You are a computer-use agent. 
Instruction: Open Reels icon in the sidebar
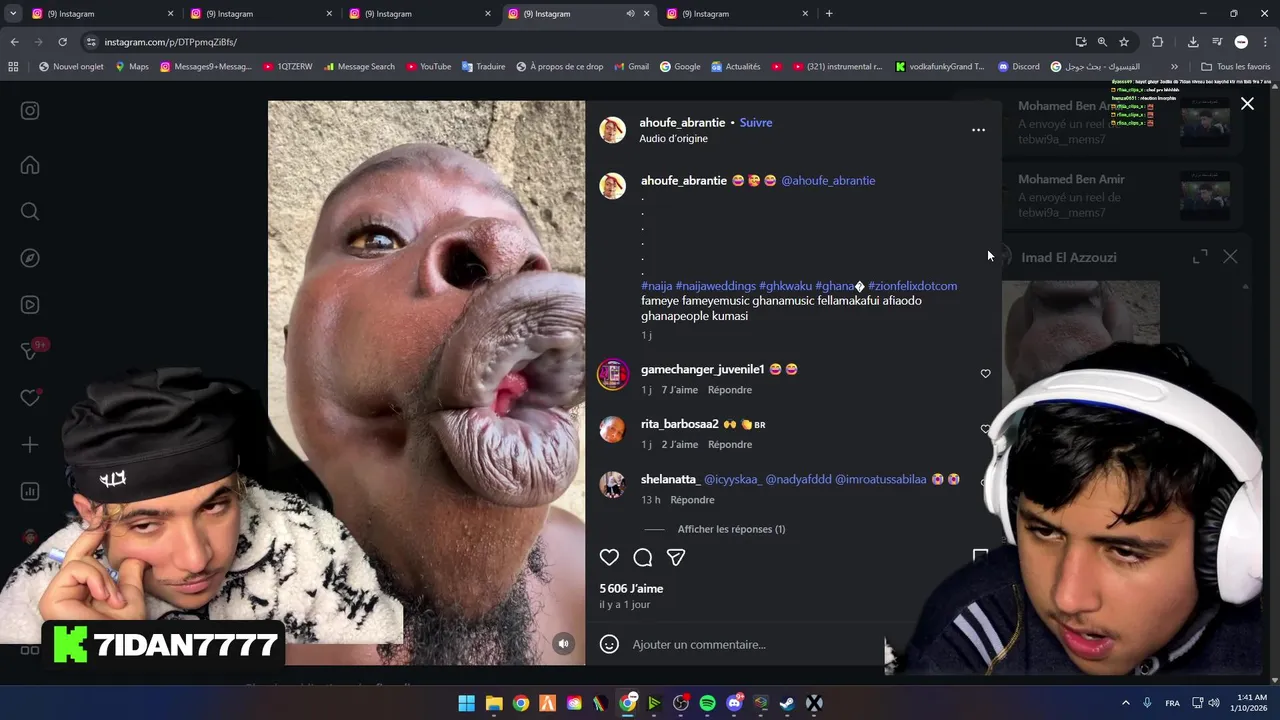click(30, 305)
